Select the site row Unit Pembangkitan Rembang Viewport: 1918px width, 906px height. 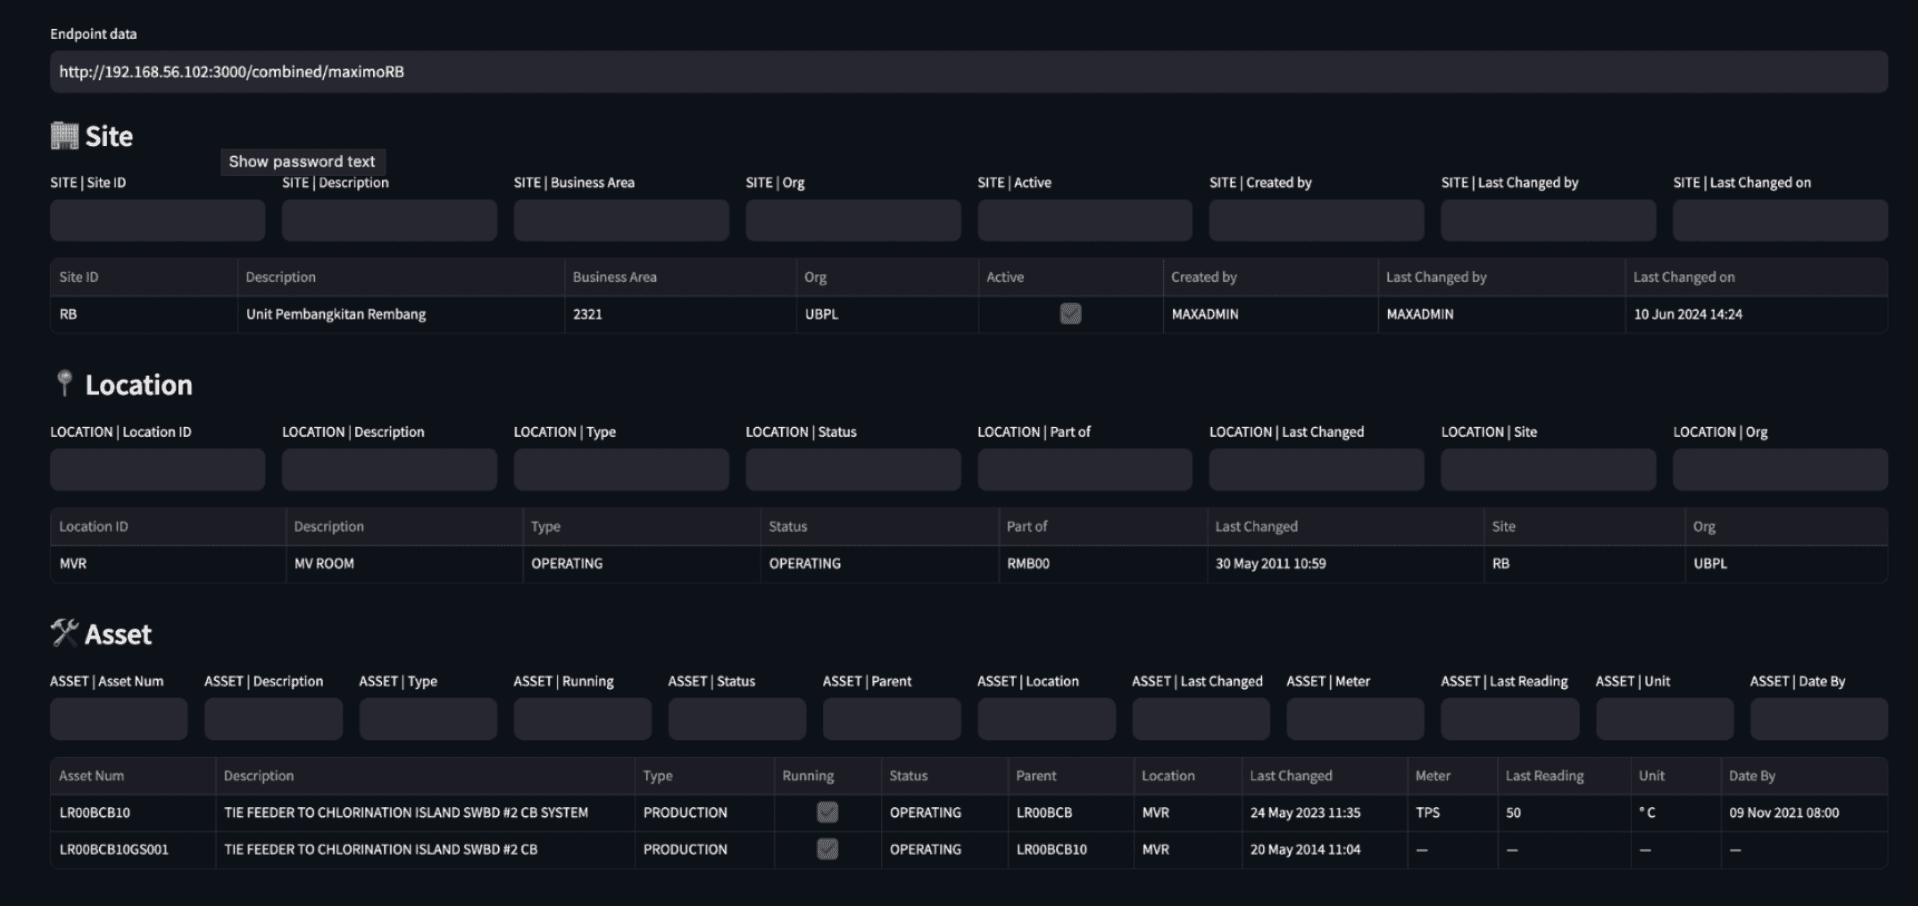click(400, 314)
